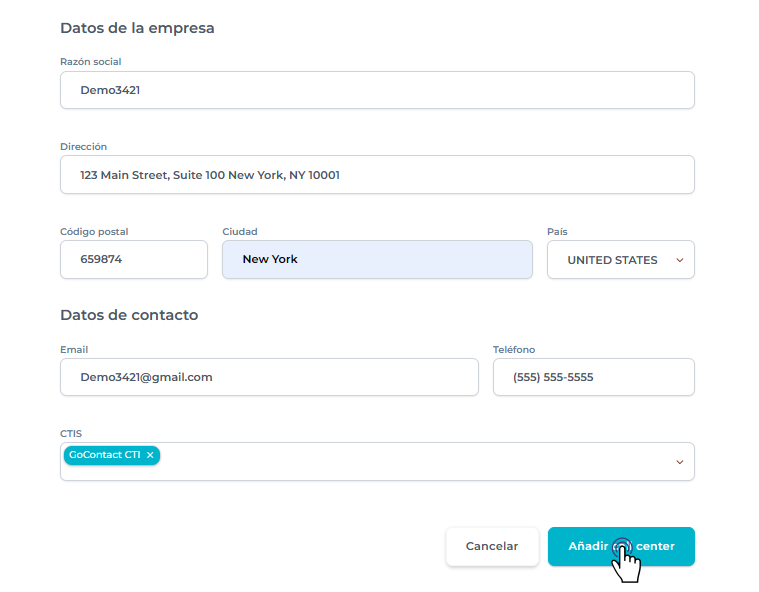Open the CTIS multi-select field
This screenshot has height=592, width=759.
pos(400,462)
